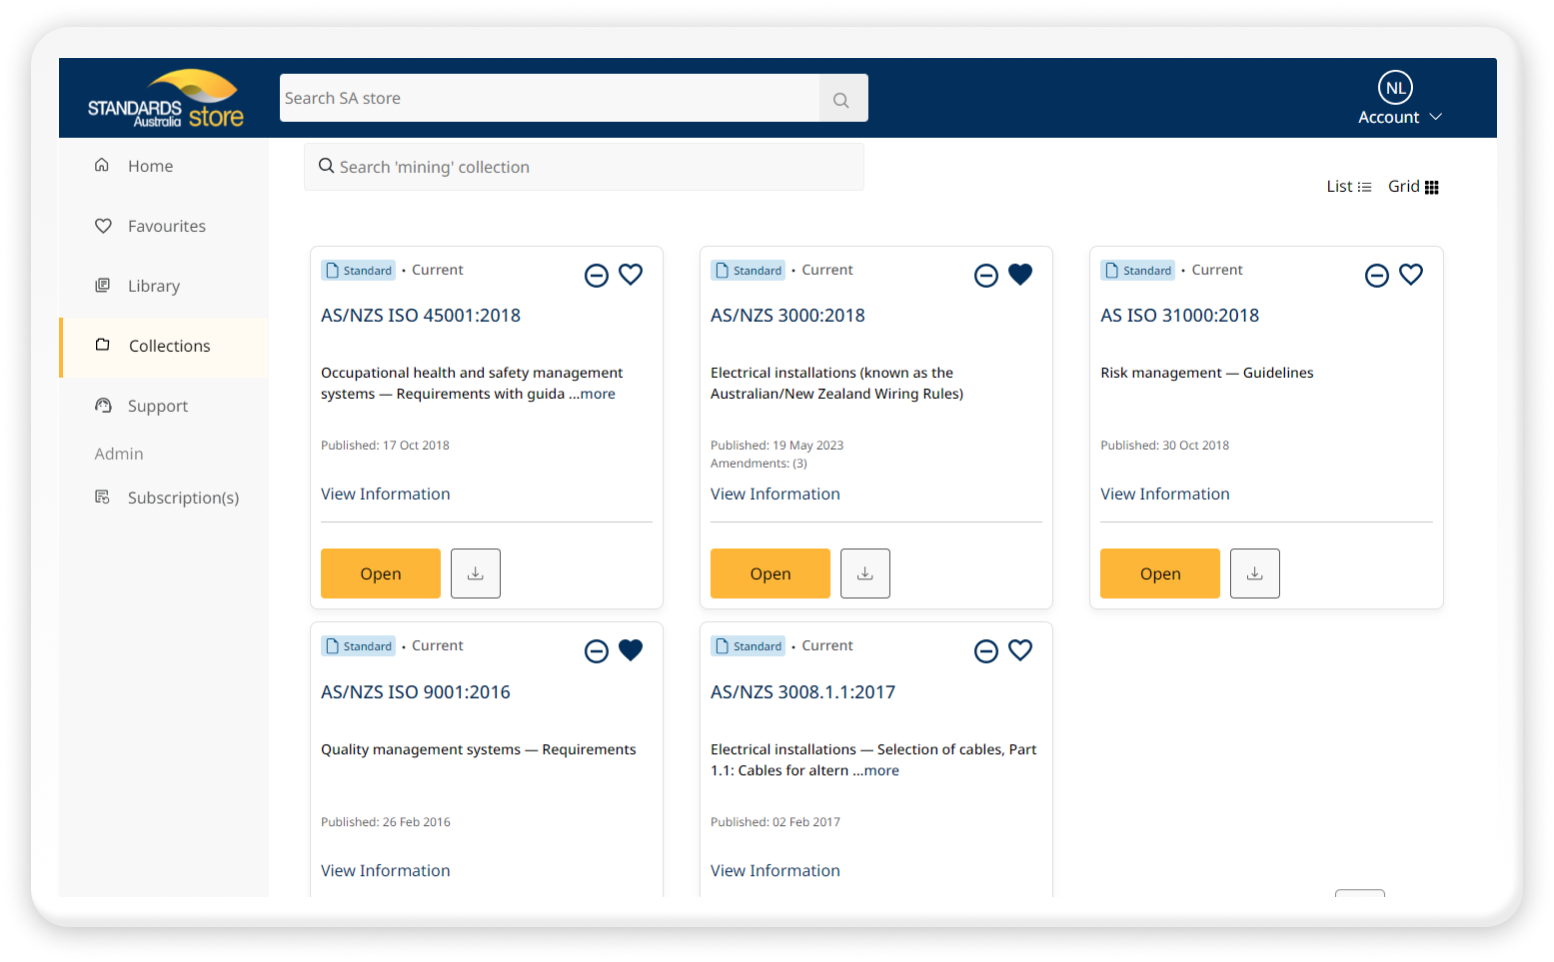Remove AS/NZS 3008.1.1:2017 from collection
The width and height of the screenshot is (1554, 962).
tap(986, 651)
